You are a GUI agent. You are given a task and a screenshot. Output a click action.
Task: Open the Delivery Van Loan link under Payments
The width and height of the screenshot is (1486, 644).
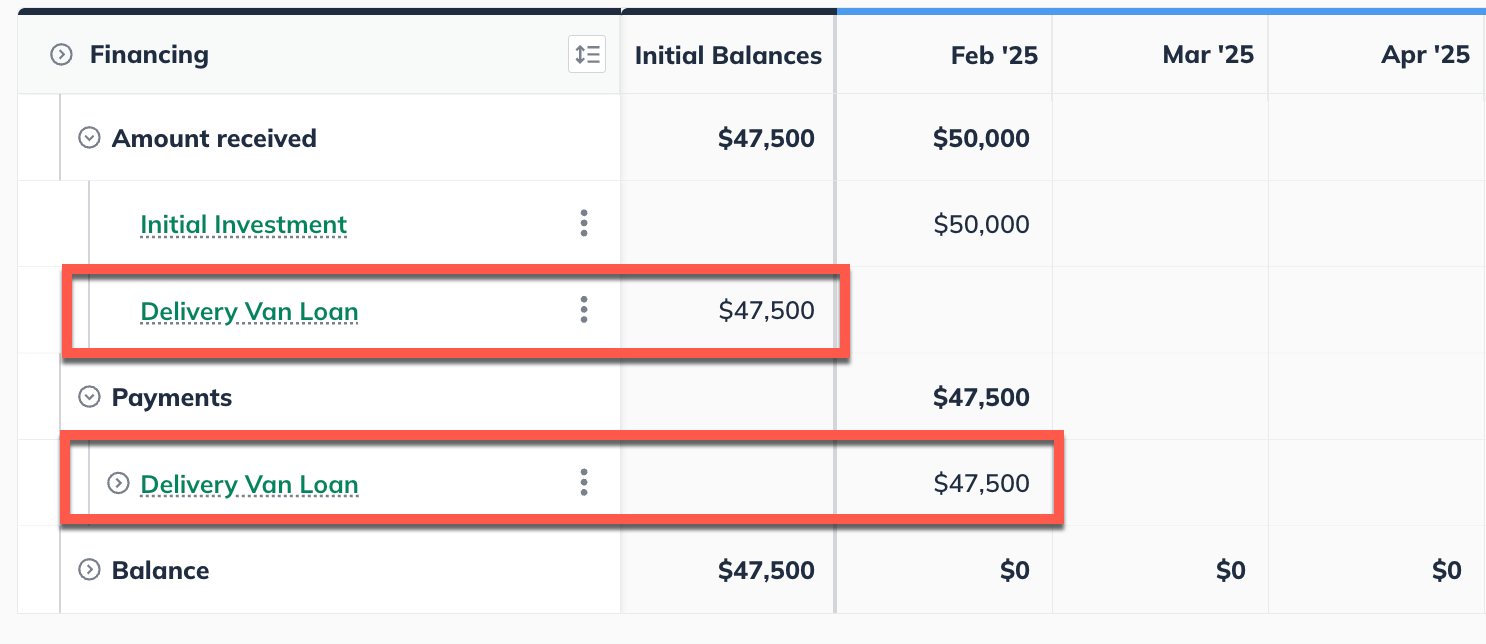point(249,484)
